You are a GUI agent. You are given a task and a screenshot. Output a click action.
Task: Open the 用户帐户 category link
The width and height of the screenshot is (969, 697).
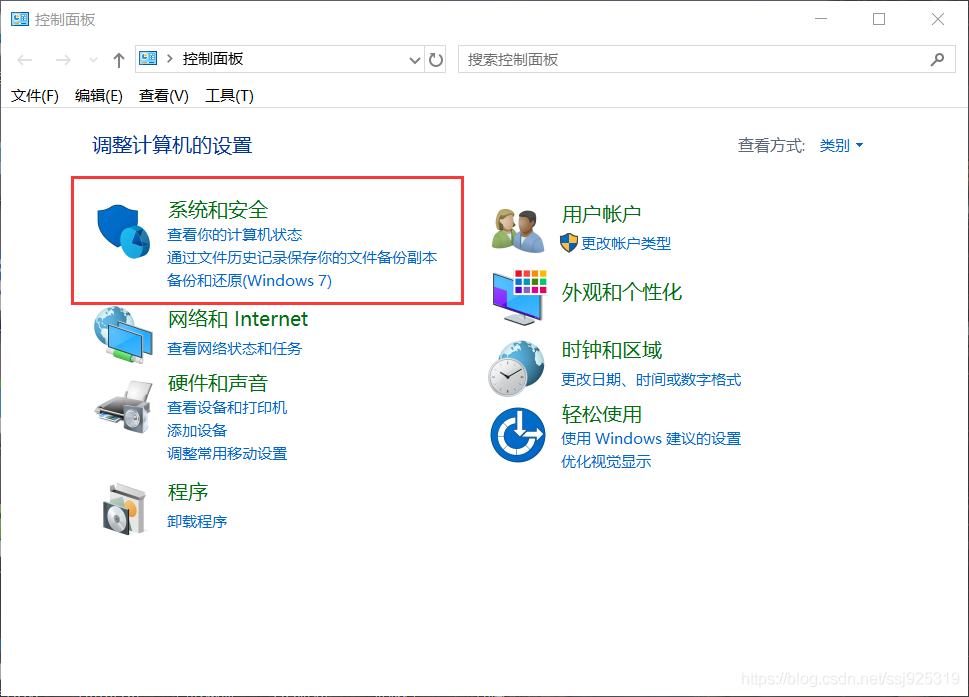tap(601, 214)
